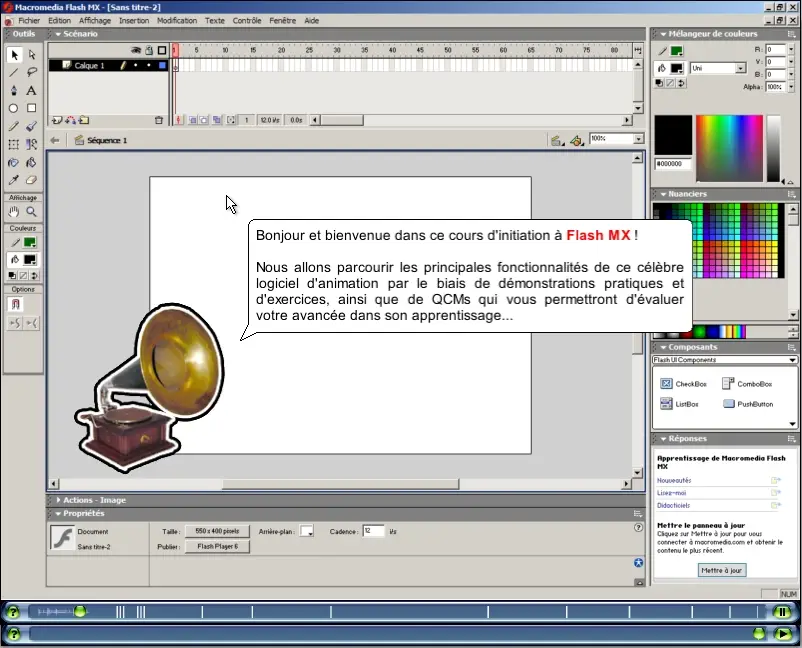Click the Cadence frame rate field
Screen dimensions: 802x648
(373, 531)
